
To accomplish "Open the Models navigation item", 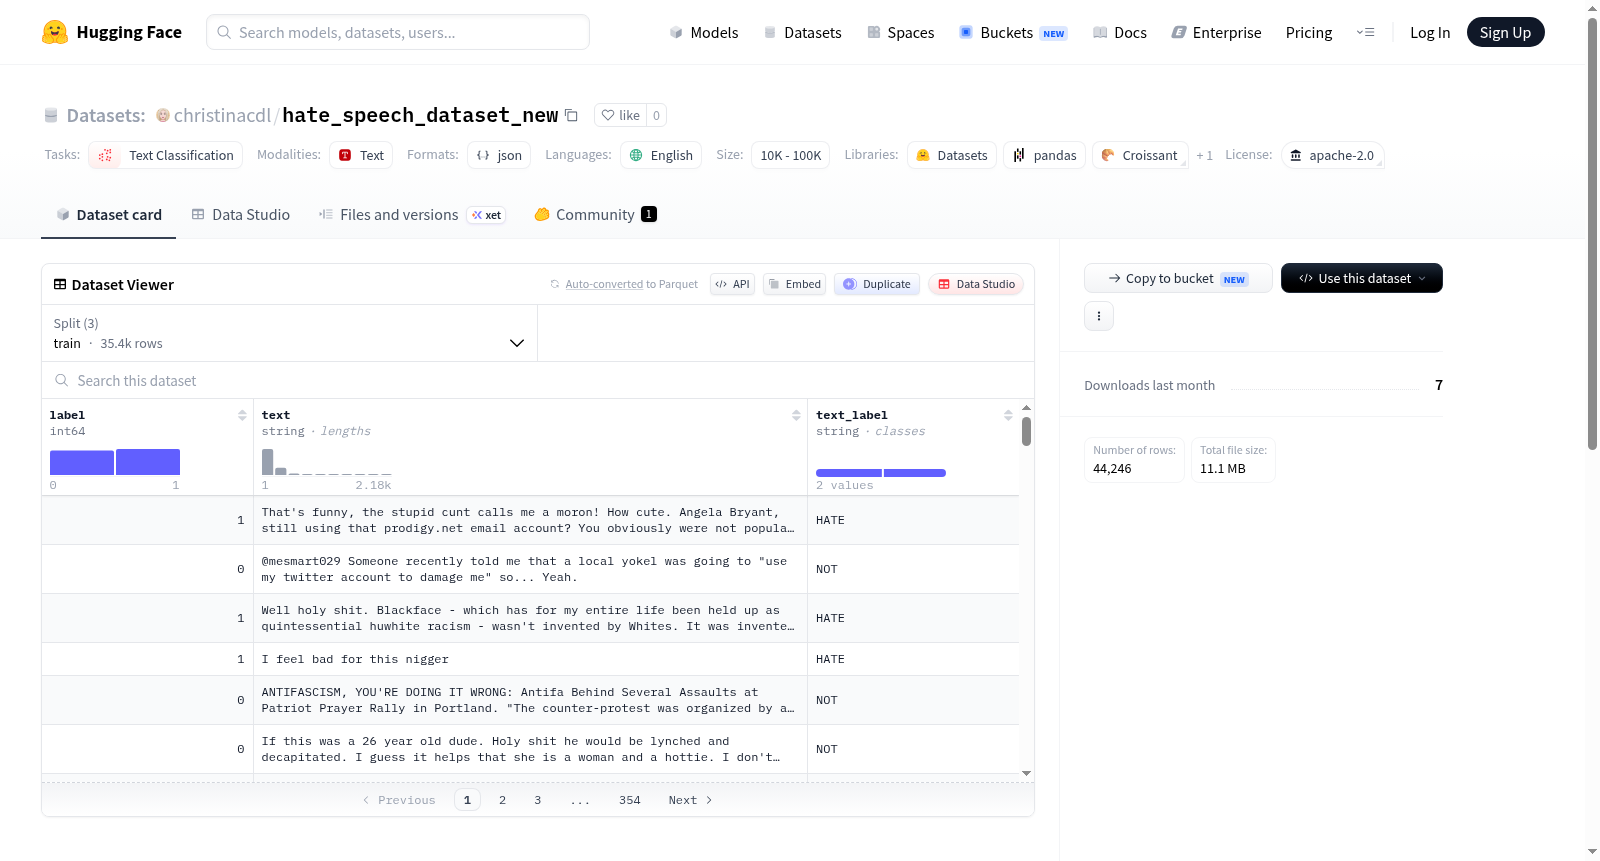I will click(704, 32).
